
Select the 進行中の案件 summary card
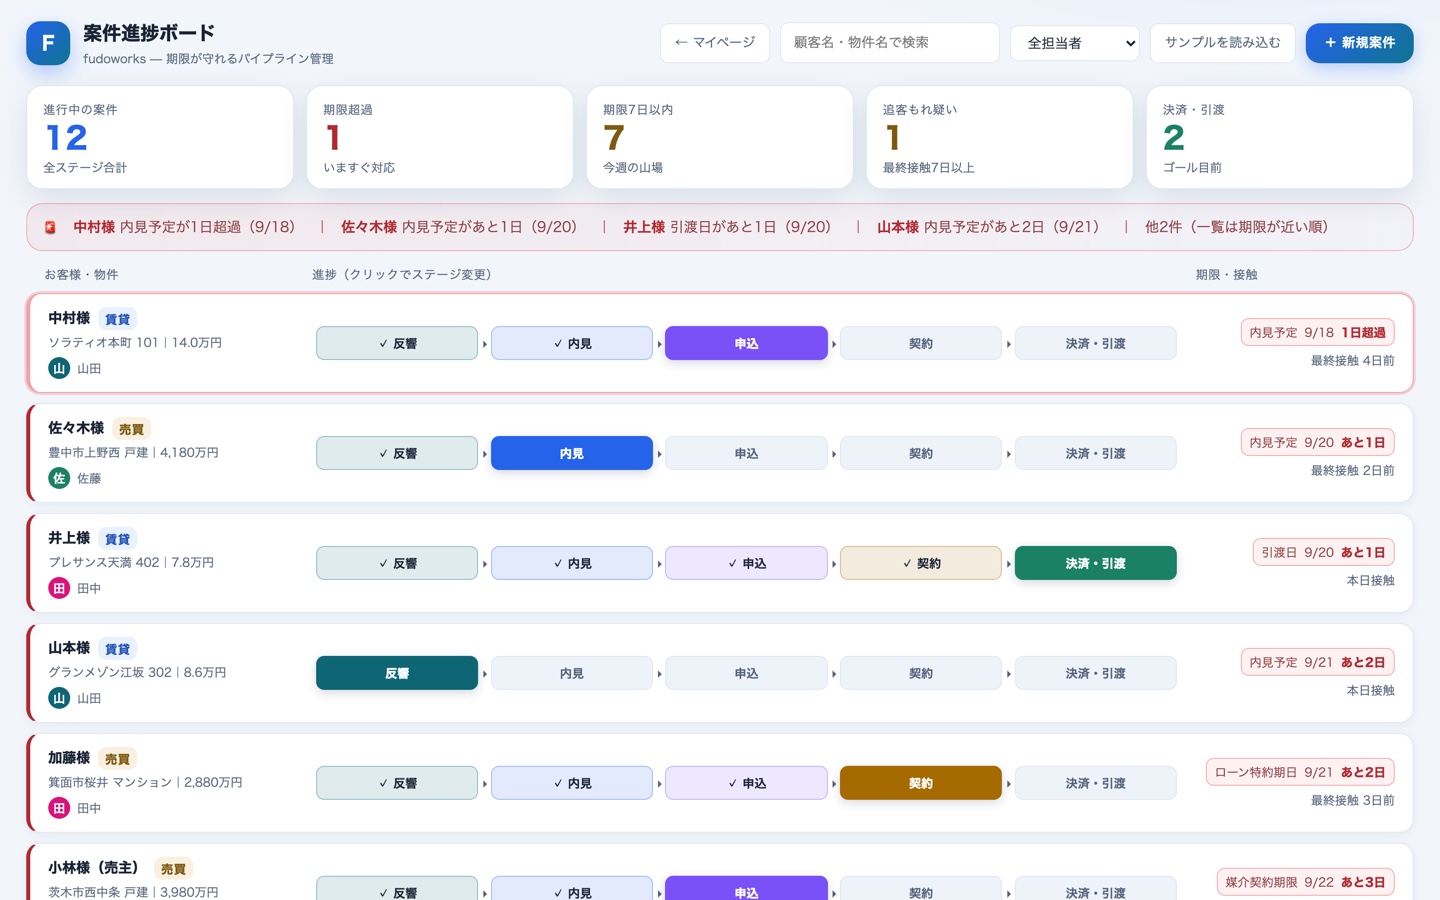[160, 137]
